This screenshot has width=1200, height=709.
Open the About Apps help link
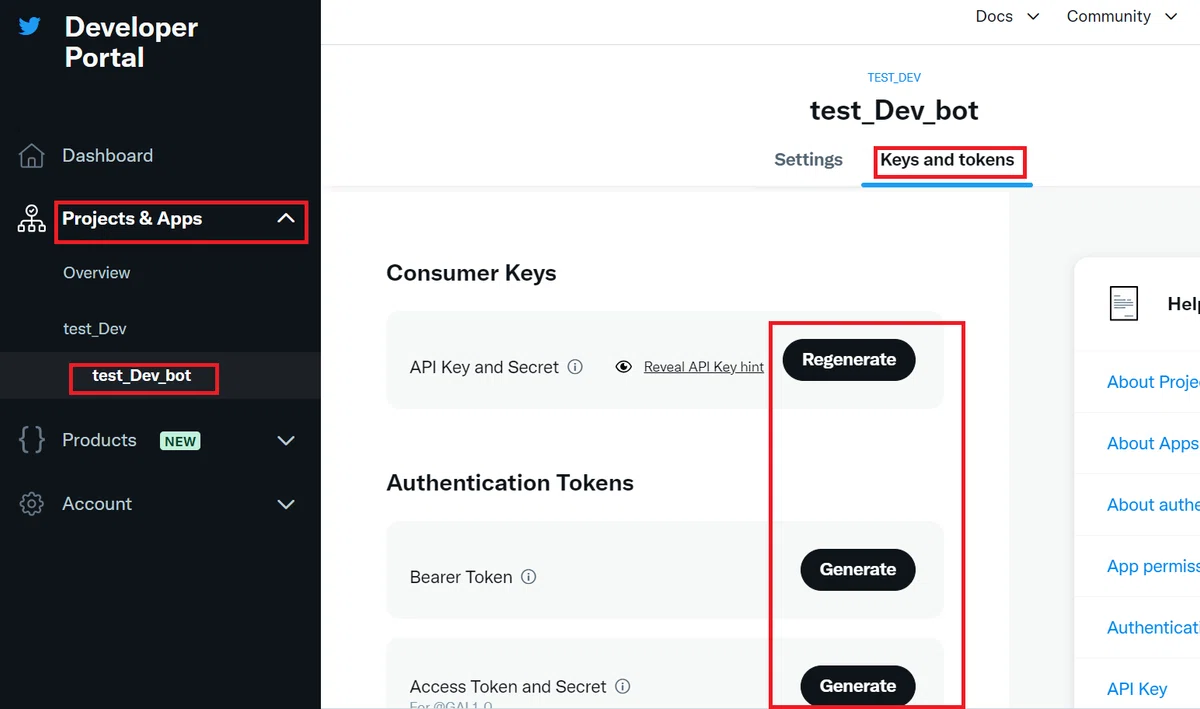[1152, 444]
